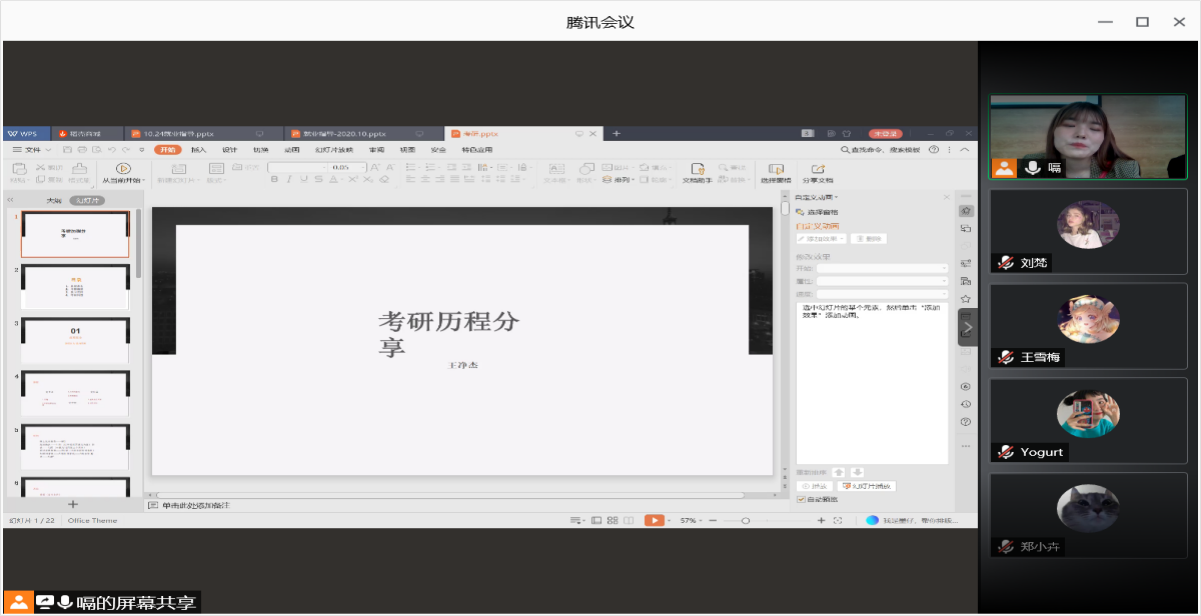This screenshot has height=616, width=1201.
Task: Click the help question mark icon near search
Action: click(934, 149)
